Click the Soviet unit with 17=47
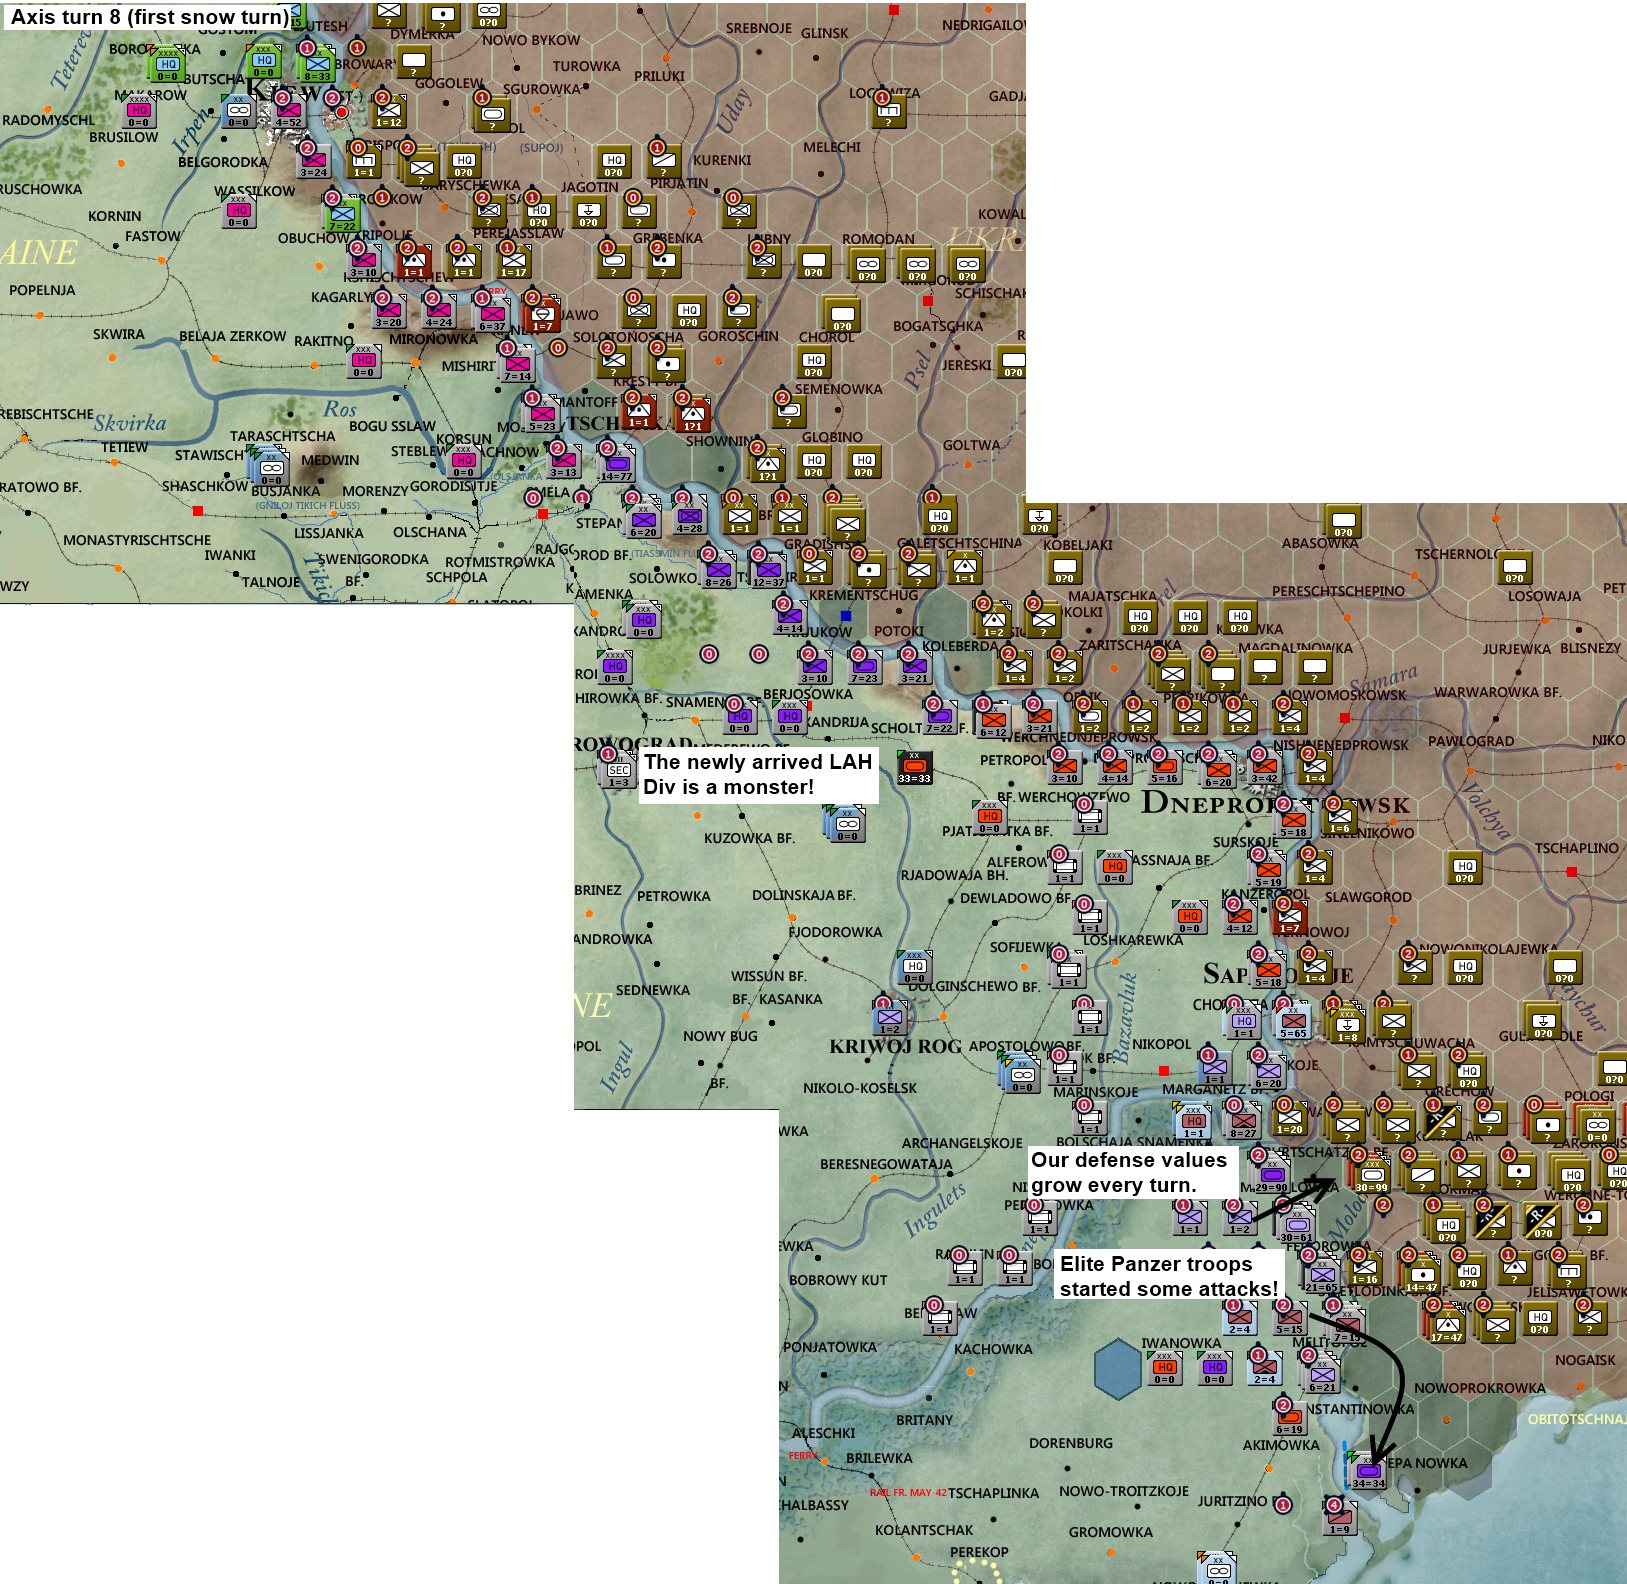 tap(1447, 1326)
